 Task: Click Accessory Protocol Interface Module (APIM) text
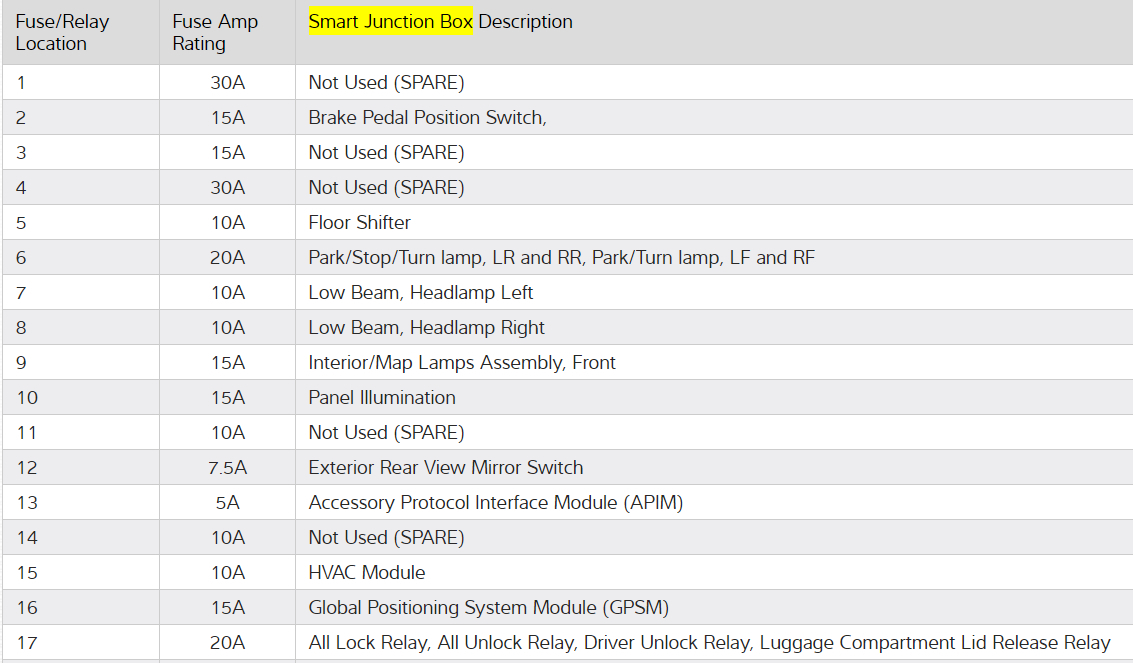pos(495,503)
